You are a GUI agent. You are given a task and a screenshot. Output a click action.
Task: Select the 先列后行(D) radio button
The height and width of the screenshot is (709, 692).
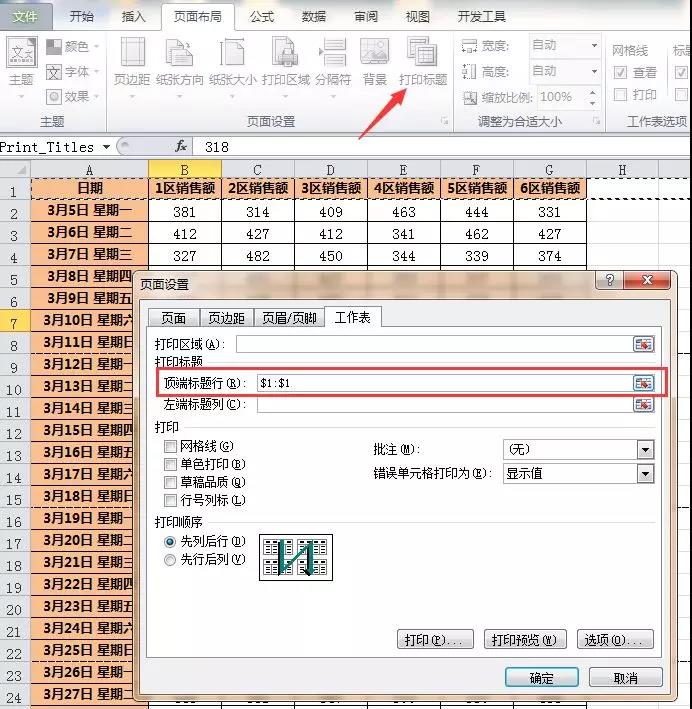pyautogui.click(x=170, y=541)
